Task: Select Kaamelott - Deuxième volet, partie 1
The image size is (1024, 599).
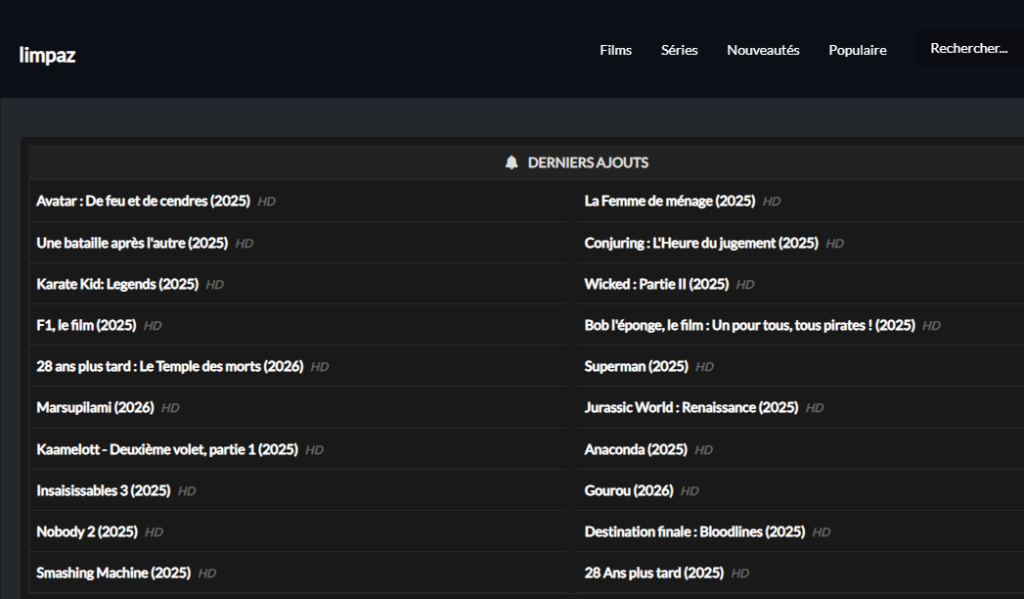Action: click(167, 449)
